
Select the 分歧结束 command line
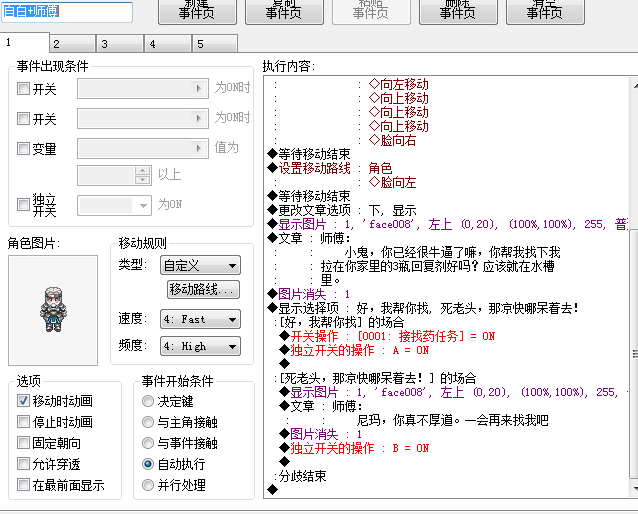[300, 476]
